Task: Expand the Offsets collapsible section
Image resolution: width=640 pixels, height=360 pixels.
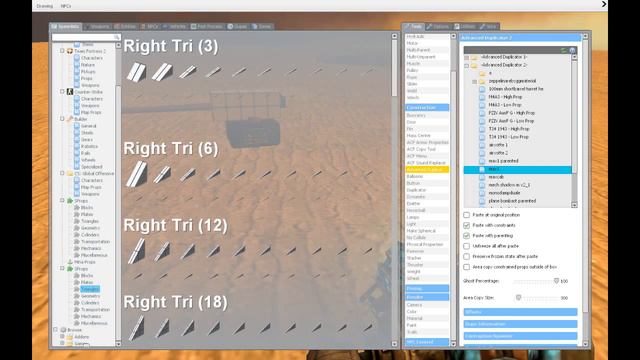Action: point(520,312)
